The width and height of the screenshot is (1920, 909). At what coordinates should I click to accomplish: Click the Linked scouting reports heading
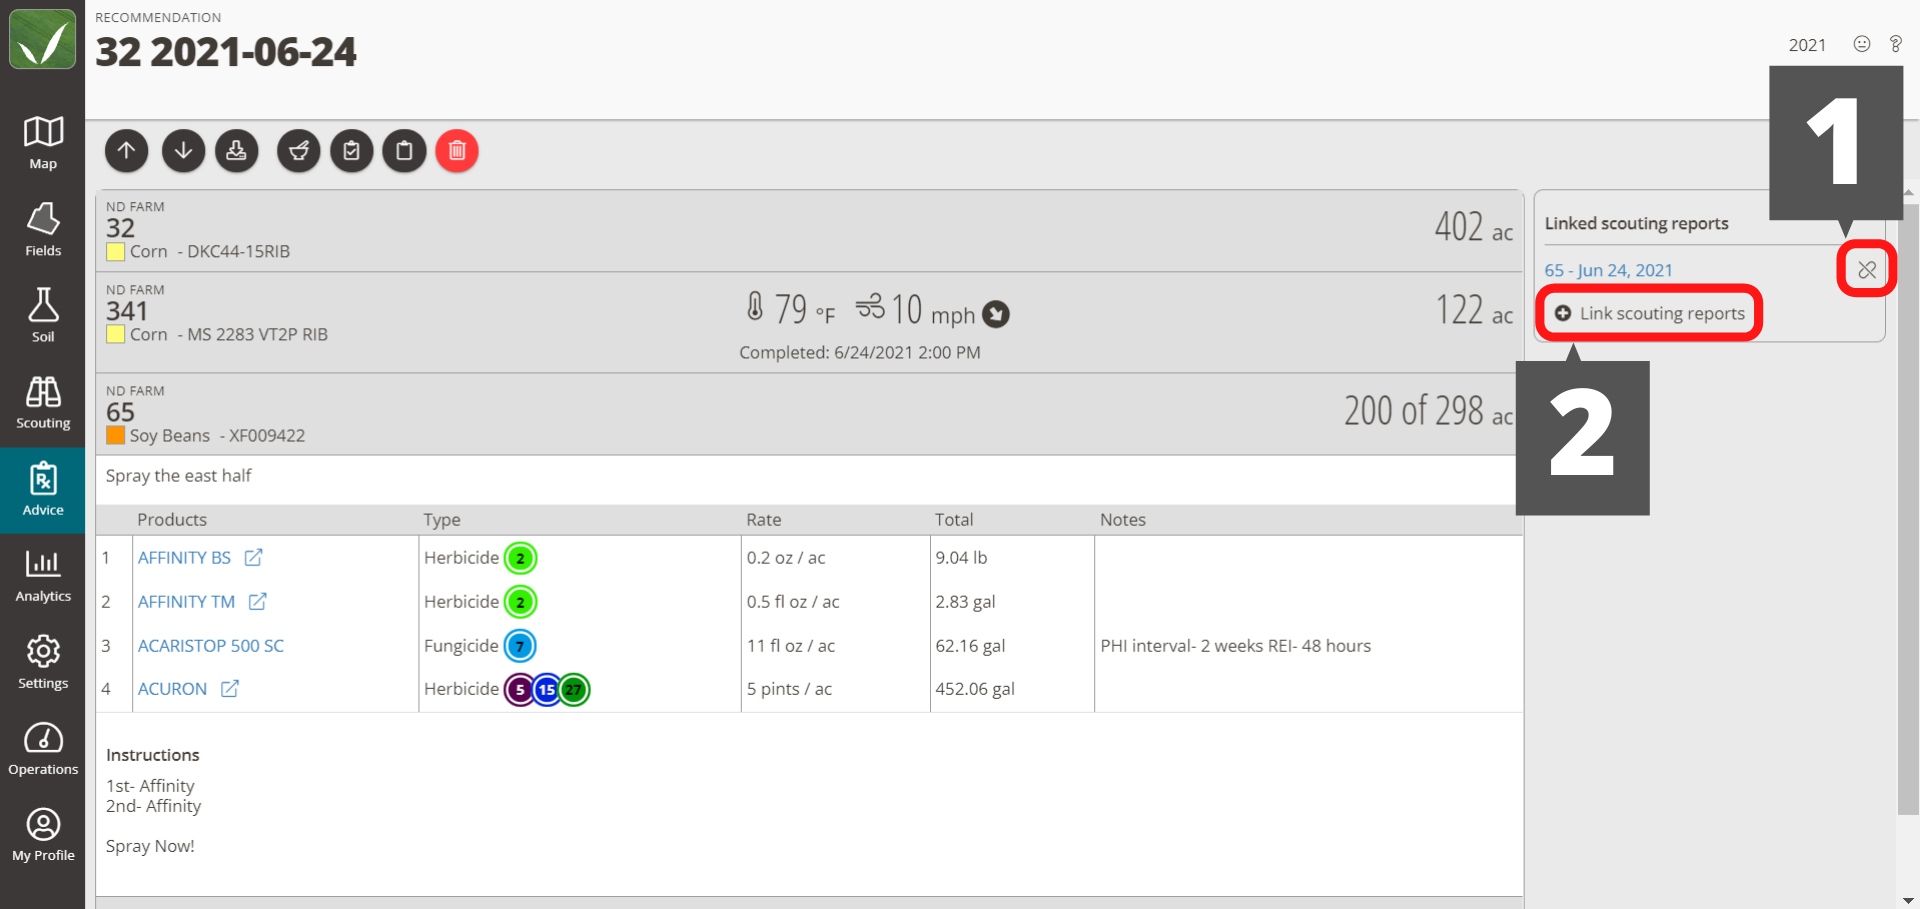[1636, 223]
